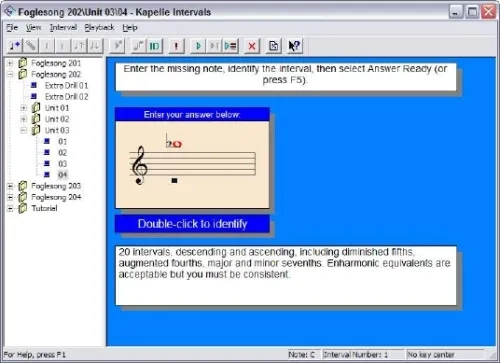Screen dimensions: 500x363
Task: Click the red X cancel toolbar icon
Action: [x=252, y=46]
